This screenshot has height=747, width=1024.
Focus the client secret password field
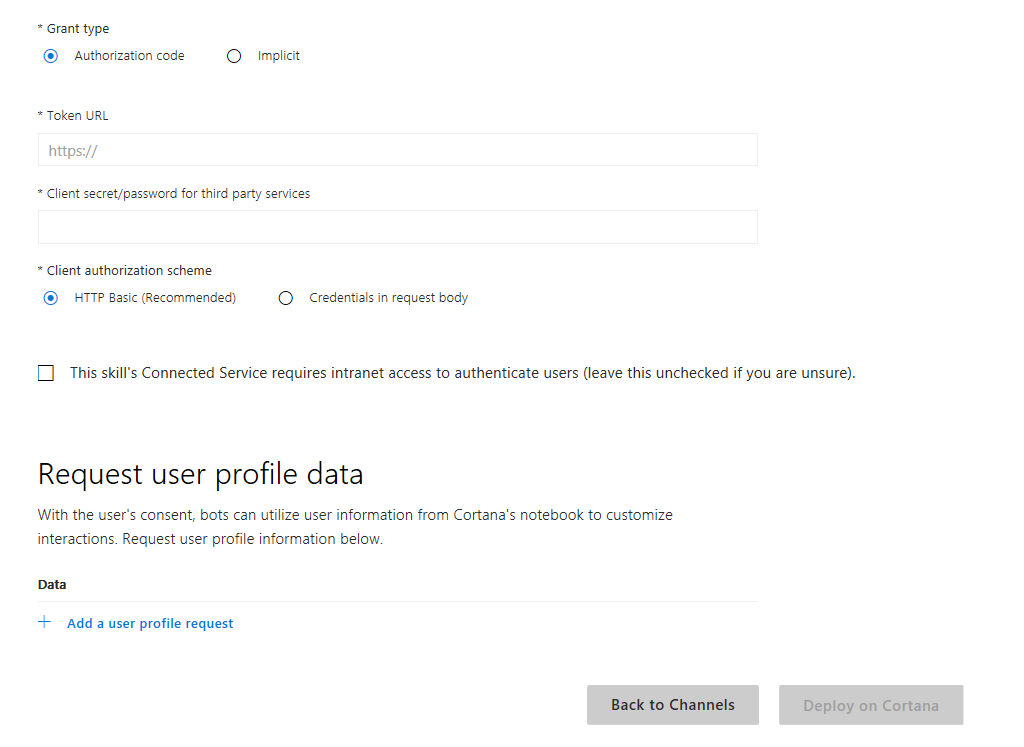tap(397, 227)
